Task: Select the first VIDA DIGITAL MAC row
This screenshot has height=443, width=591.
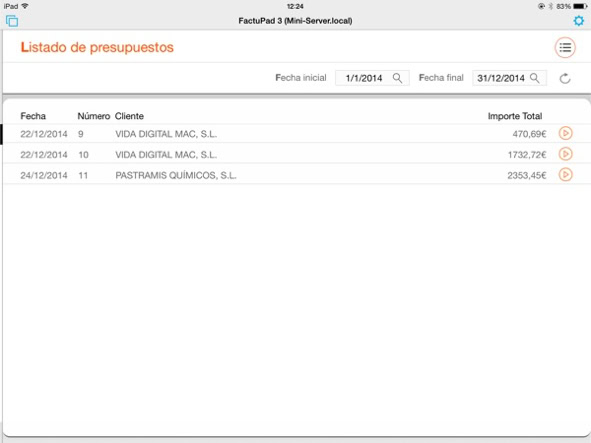Action: click(297, 133)
